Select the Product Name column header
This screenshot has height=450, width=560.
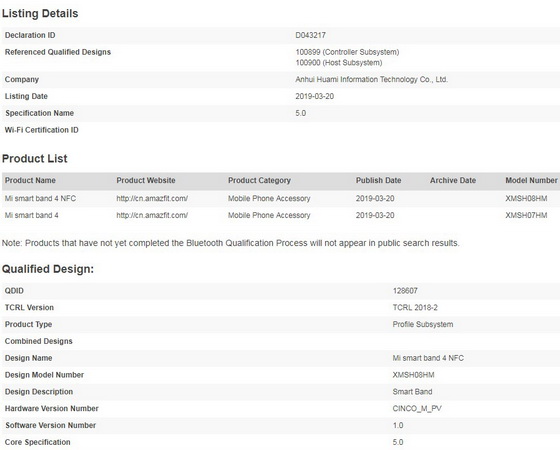pos(30,180)
